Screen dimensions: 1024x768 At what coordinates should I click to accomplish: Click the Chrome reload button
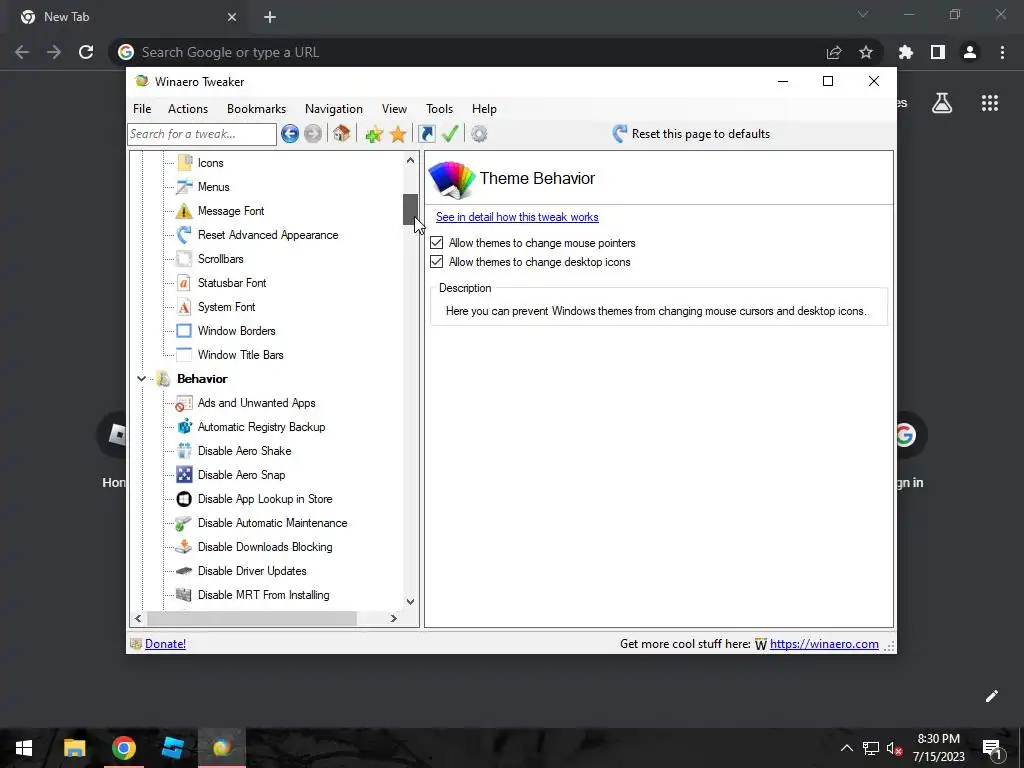pyautogui.click(x=86, y=52)
